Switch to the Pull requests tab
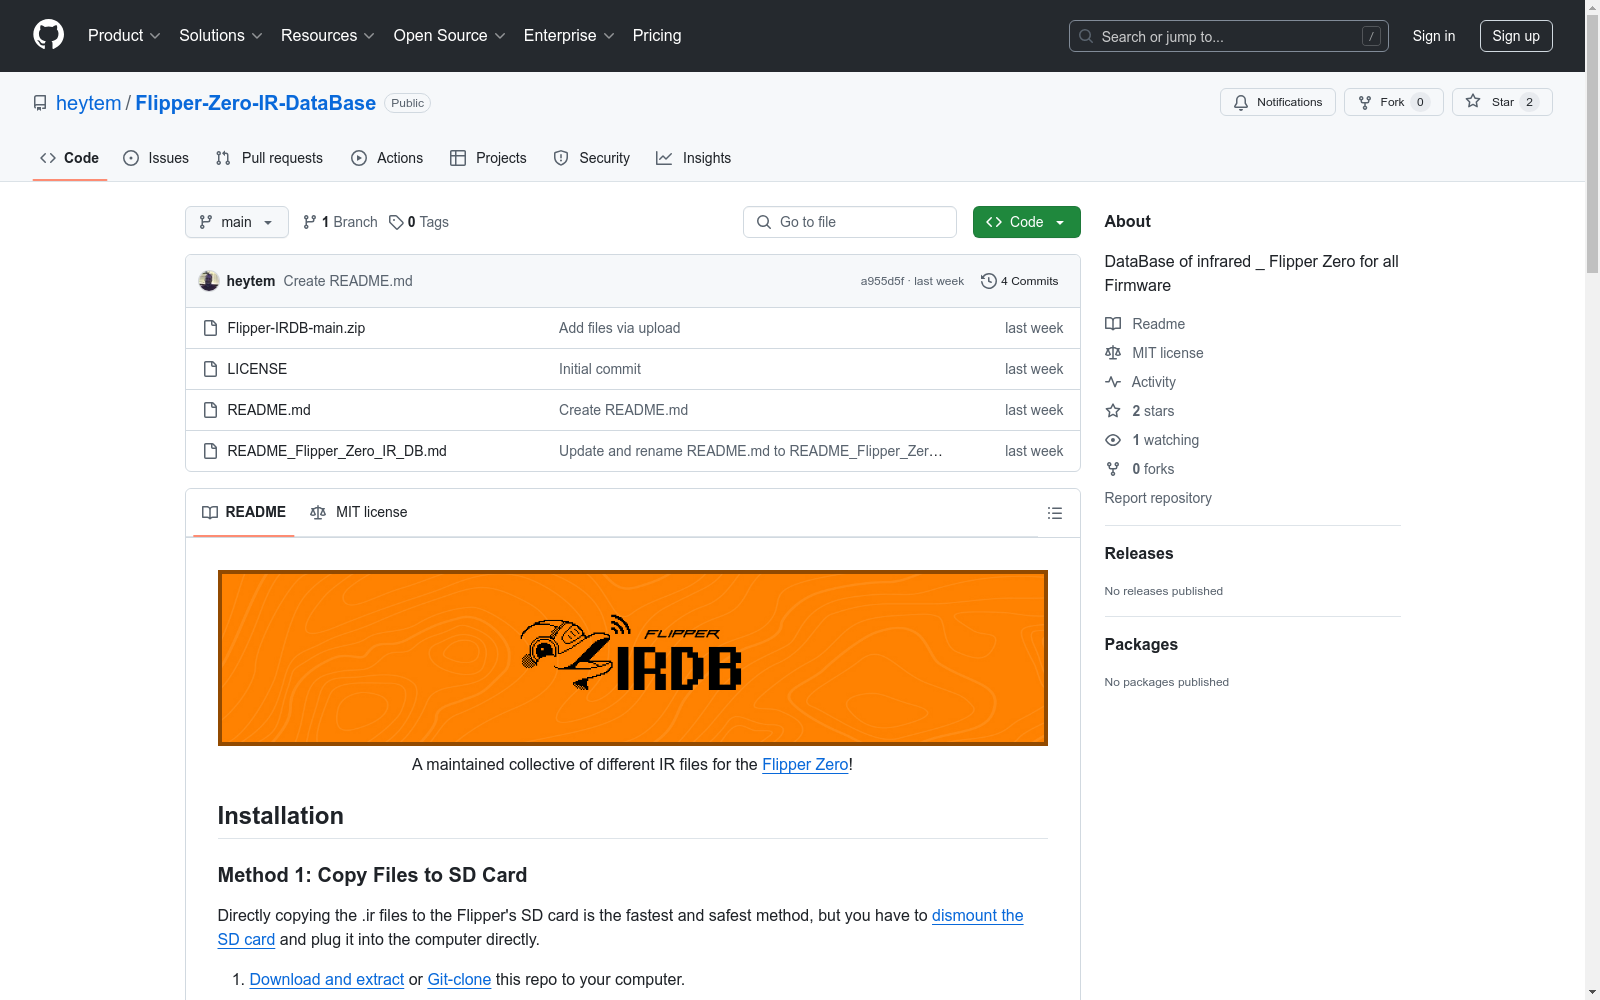This screenshot has width=1600, height=1000. 269,158
